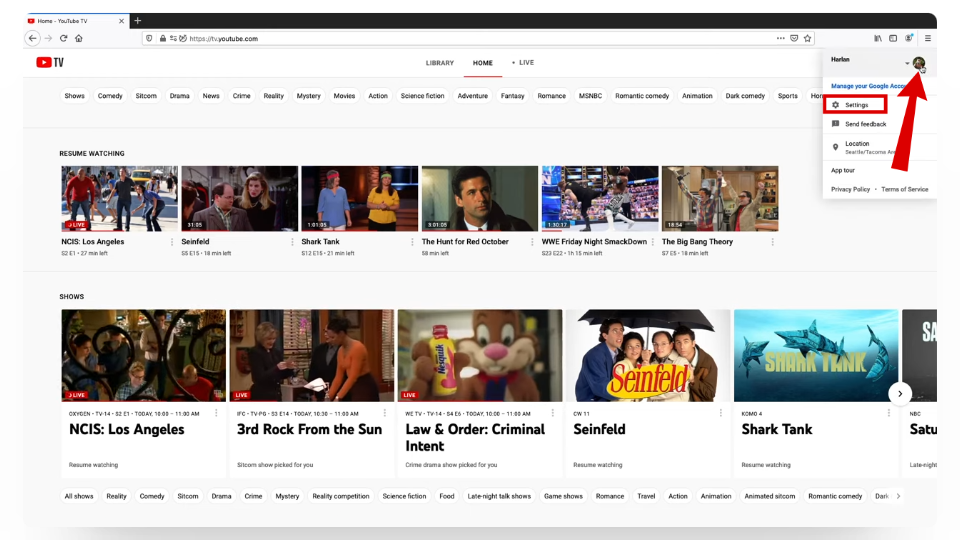The image size is (960, 540).
Task: Open page actions three-dot menu in address bar
Action: click(781, 38)
